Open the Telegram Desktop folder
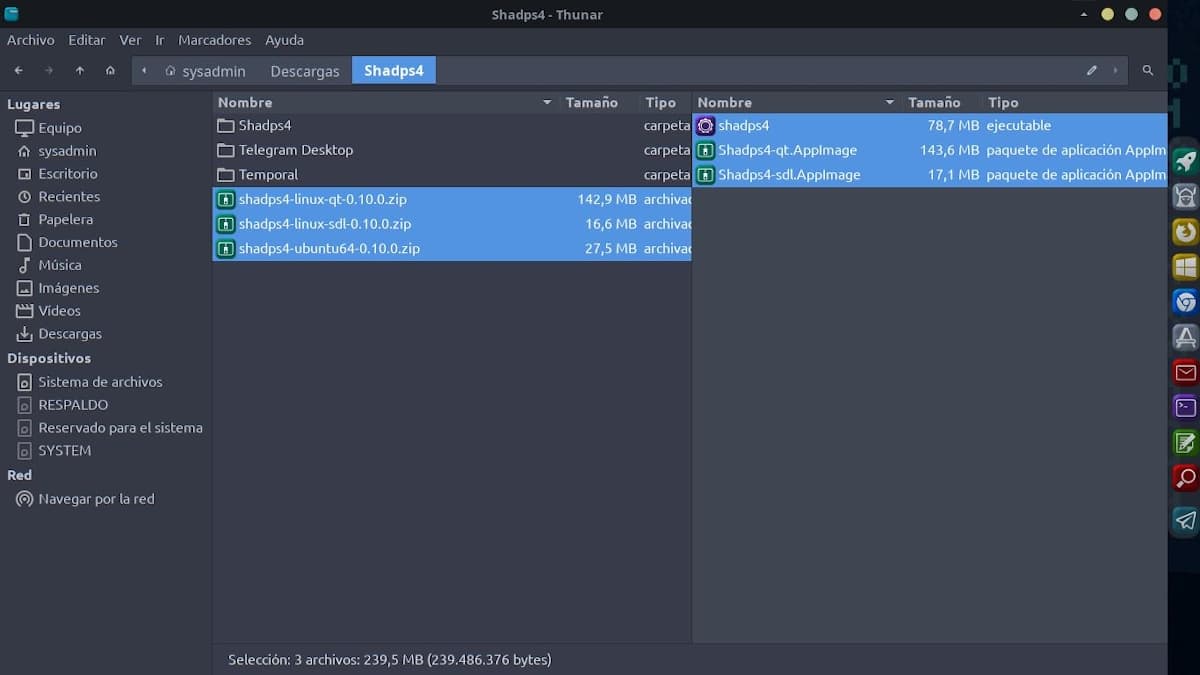This screenshot has height=675, width=1200. [x=295, y=150]
